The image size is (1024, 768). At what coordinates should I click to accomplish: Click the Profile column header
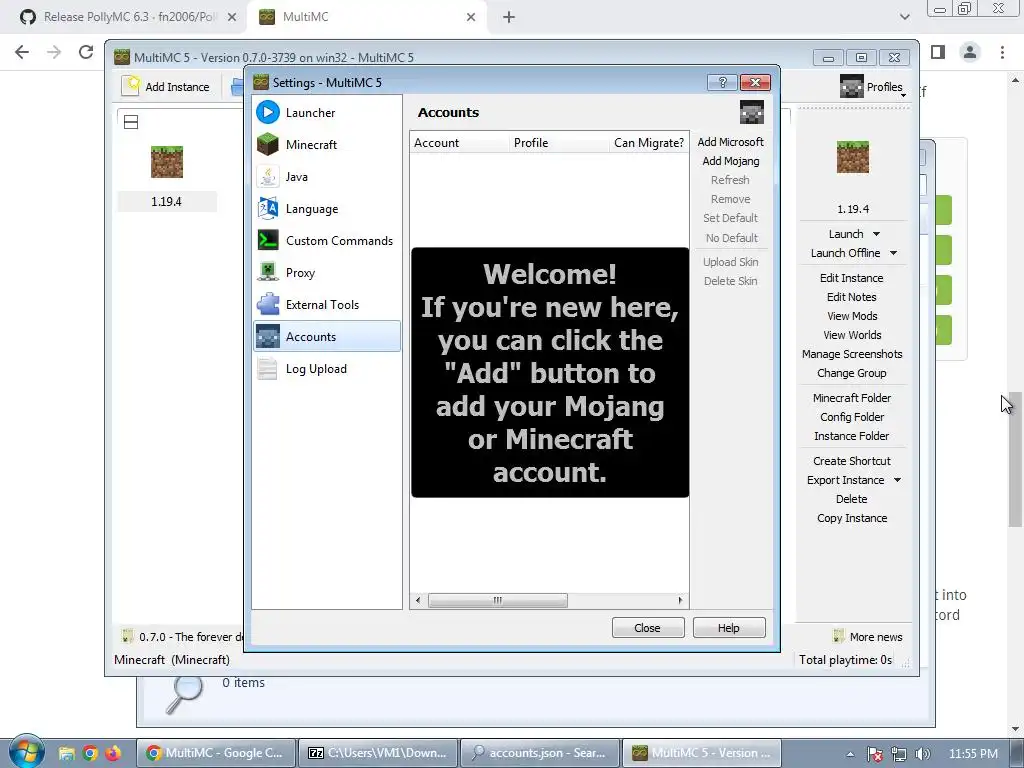coord(560,142)
